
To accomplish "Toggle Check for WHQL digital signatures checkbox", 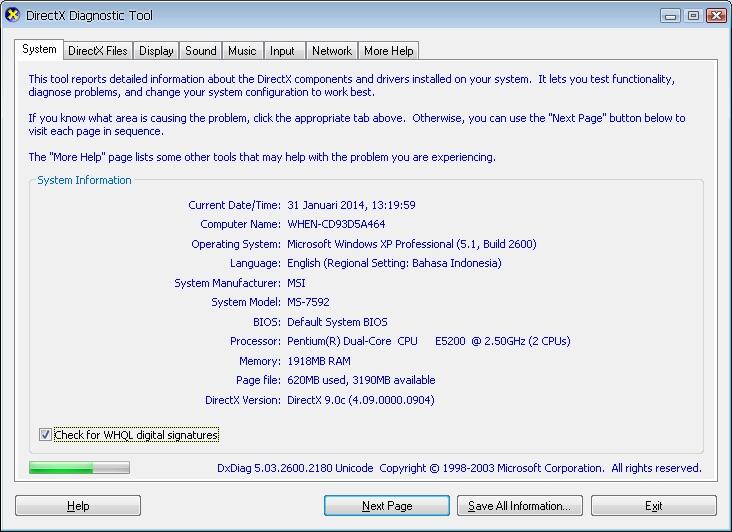I will [45, 434].
